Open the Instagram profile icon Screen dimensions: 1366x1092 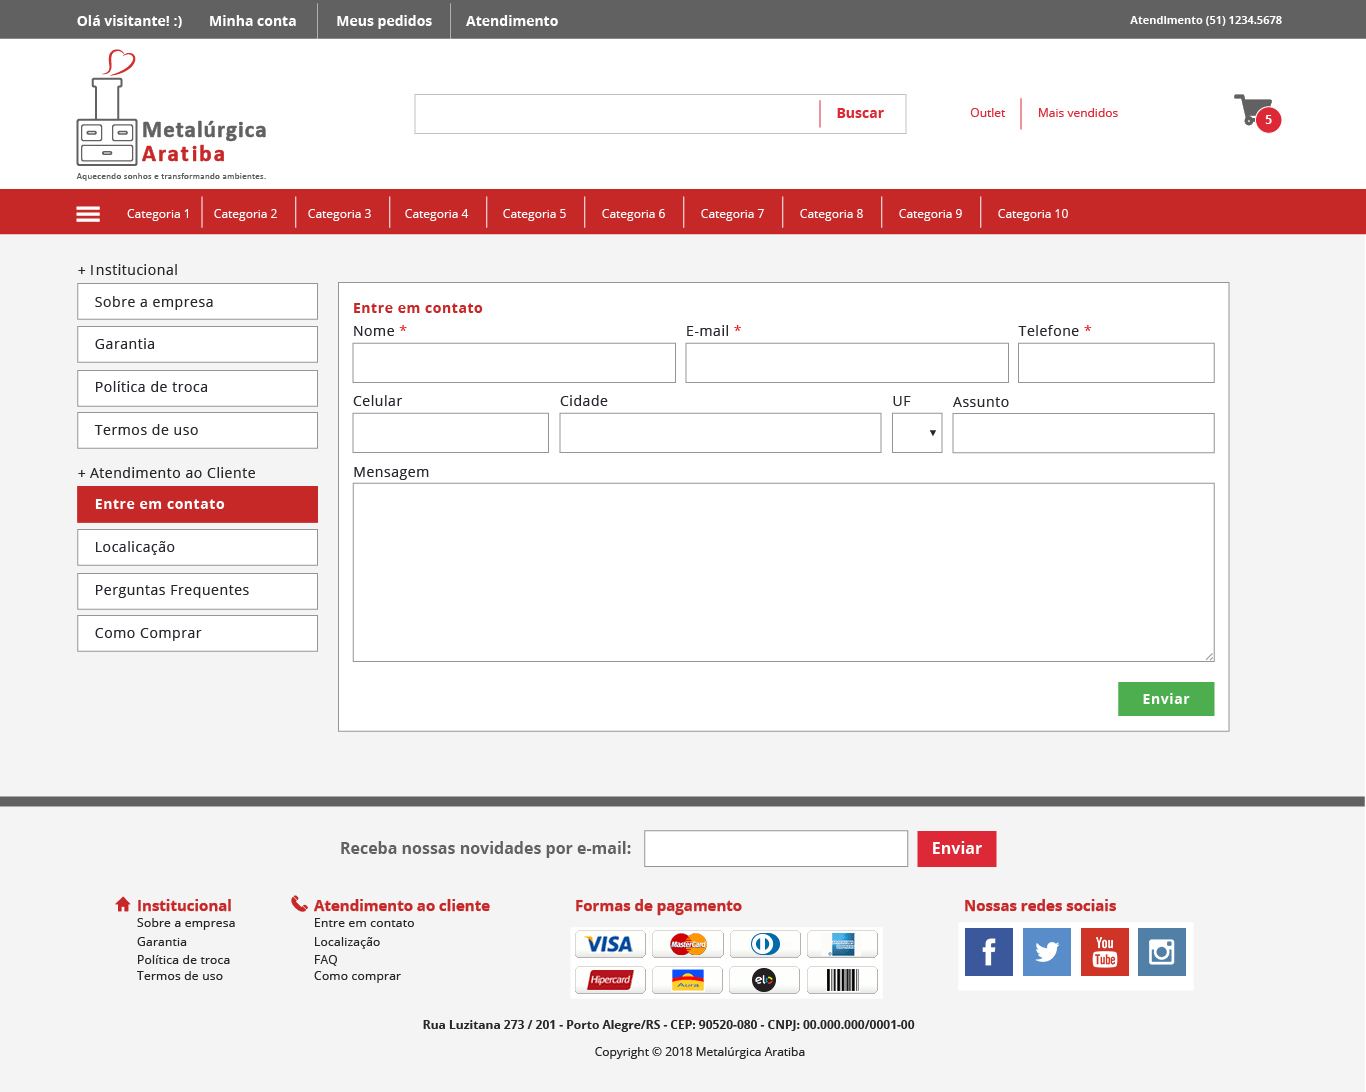click(1161, 952)
